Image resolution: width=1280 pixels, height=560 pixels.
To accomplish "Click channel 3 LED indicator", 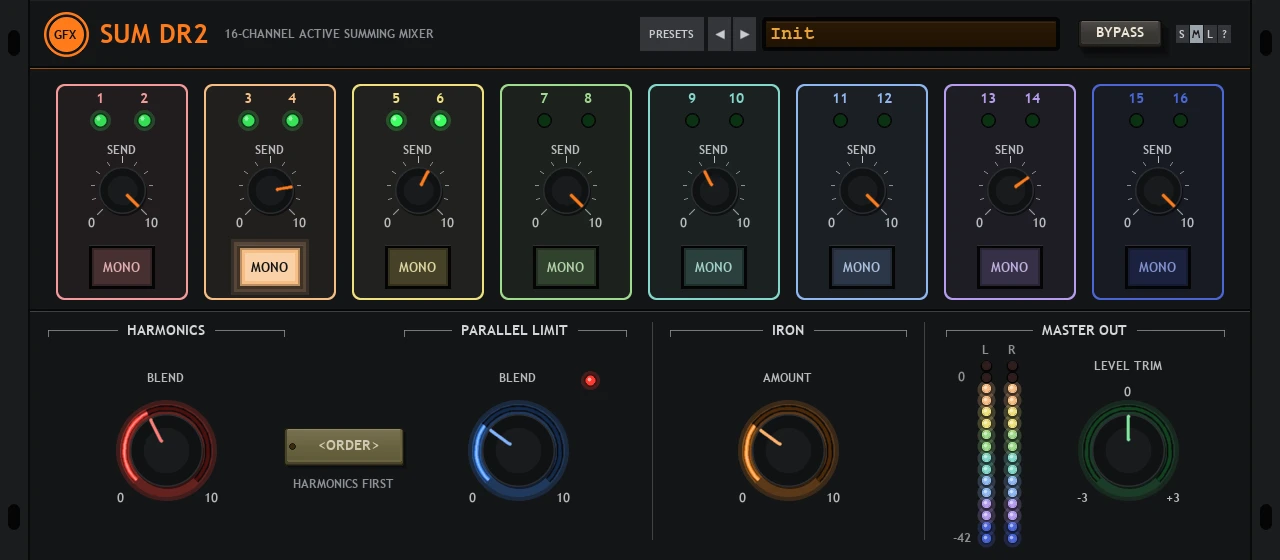I will 248,121.
